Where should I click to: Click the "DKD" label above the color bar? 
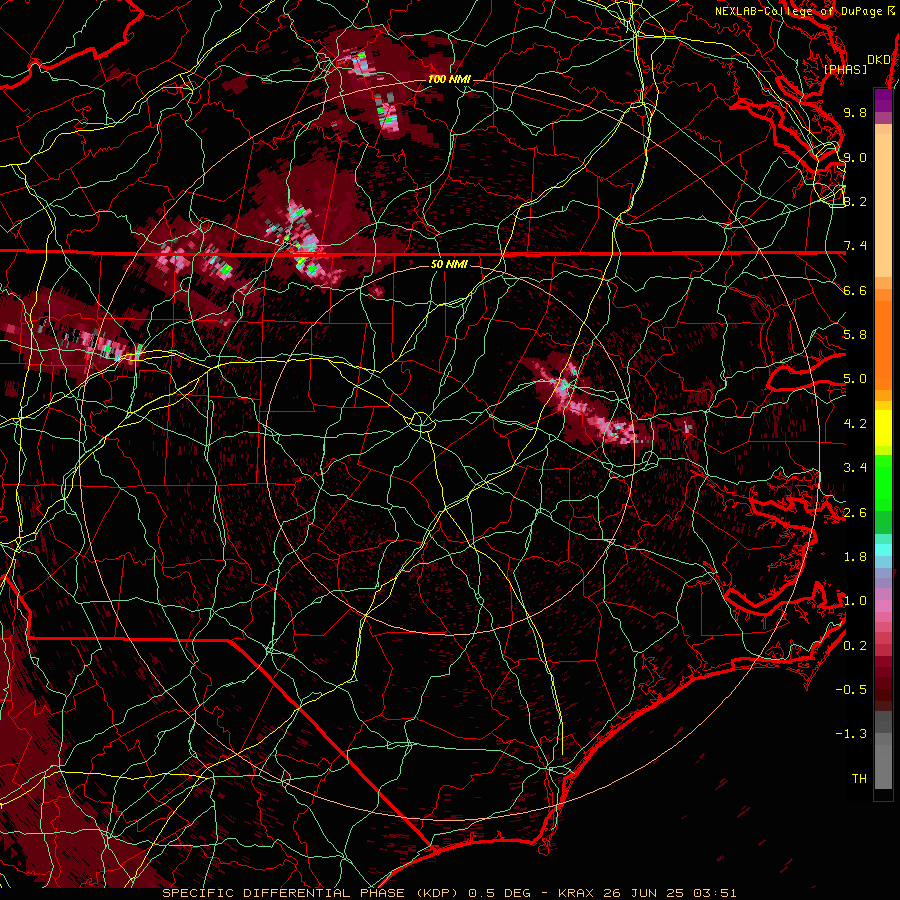coord(879,59)
